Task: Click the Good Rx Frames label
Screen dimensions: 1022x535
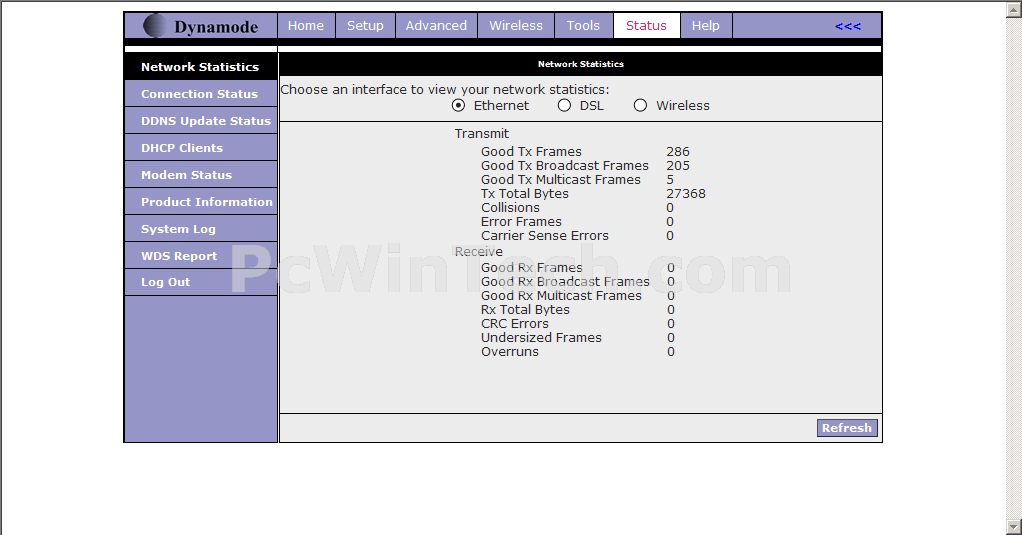Action: coord(532,268)
